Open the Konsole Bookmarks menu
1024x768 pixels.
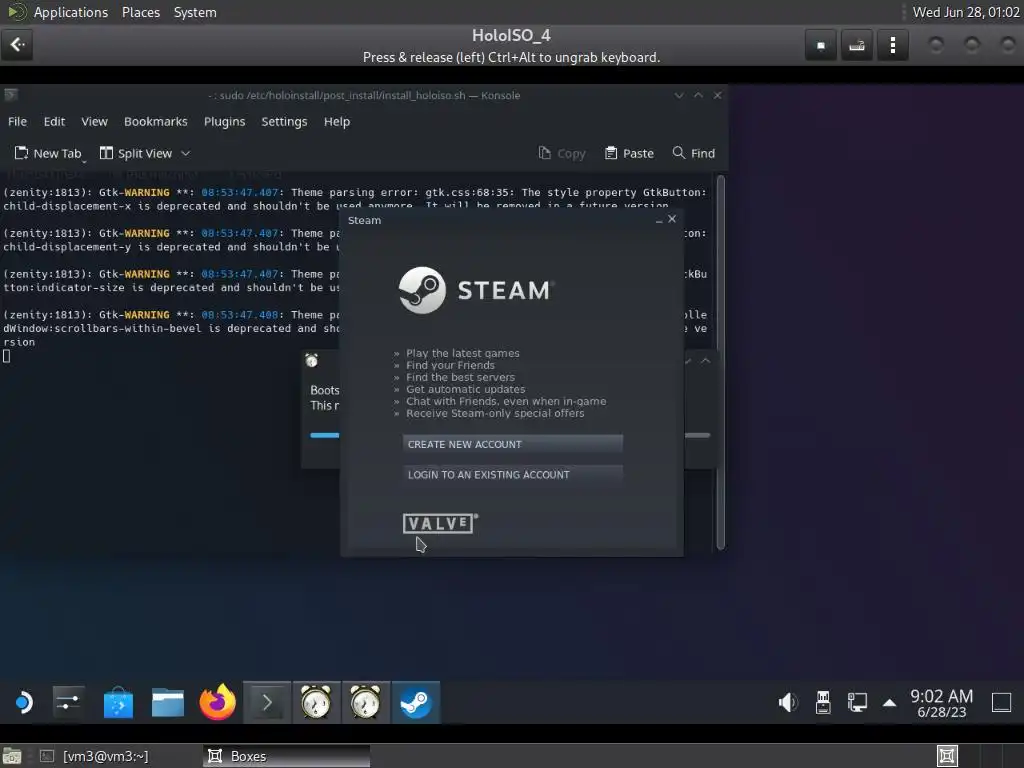(x=155, y=121)
